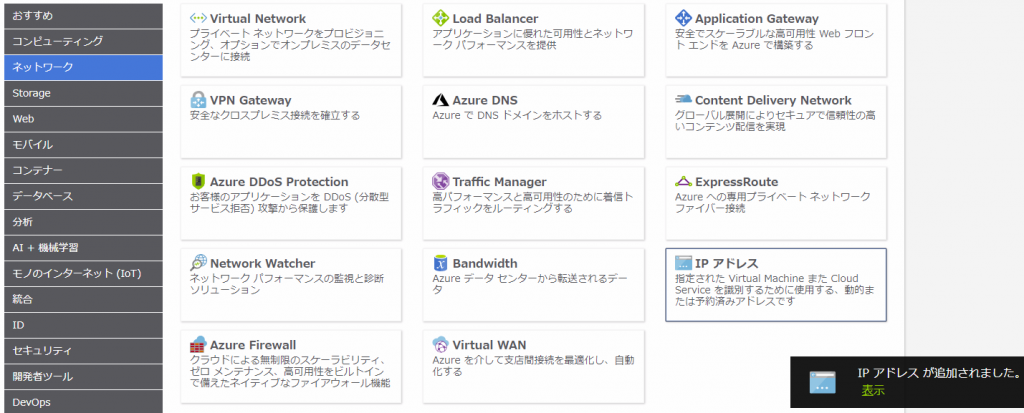The height and width of the screenshot is (413, 1024).
Task: Click the Azure DNS icon
Action: click(440, 101)
